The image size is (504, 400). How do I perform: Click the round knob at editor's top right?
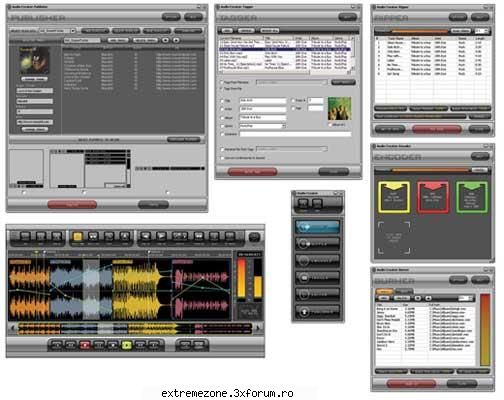tap(254, 237)
